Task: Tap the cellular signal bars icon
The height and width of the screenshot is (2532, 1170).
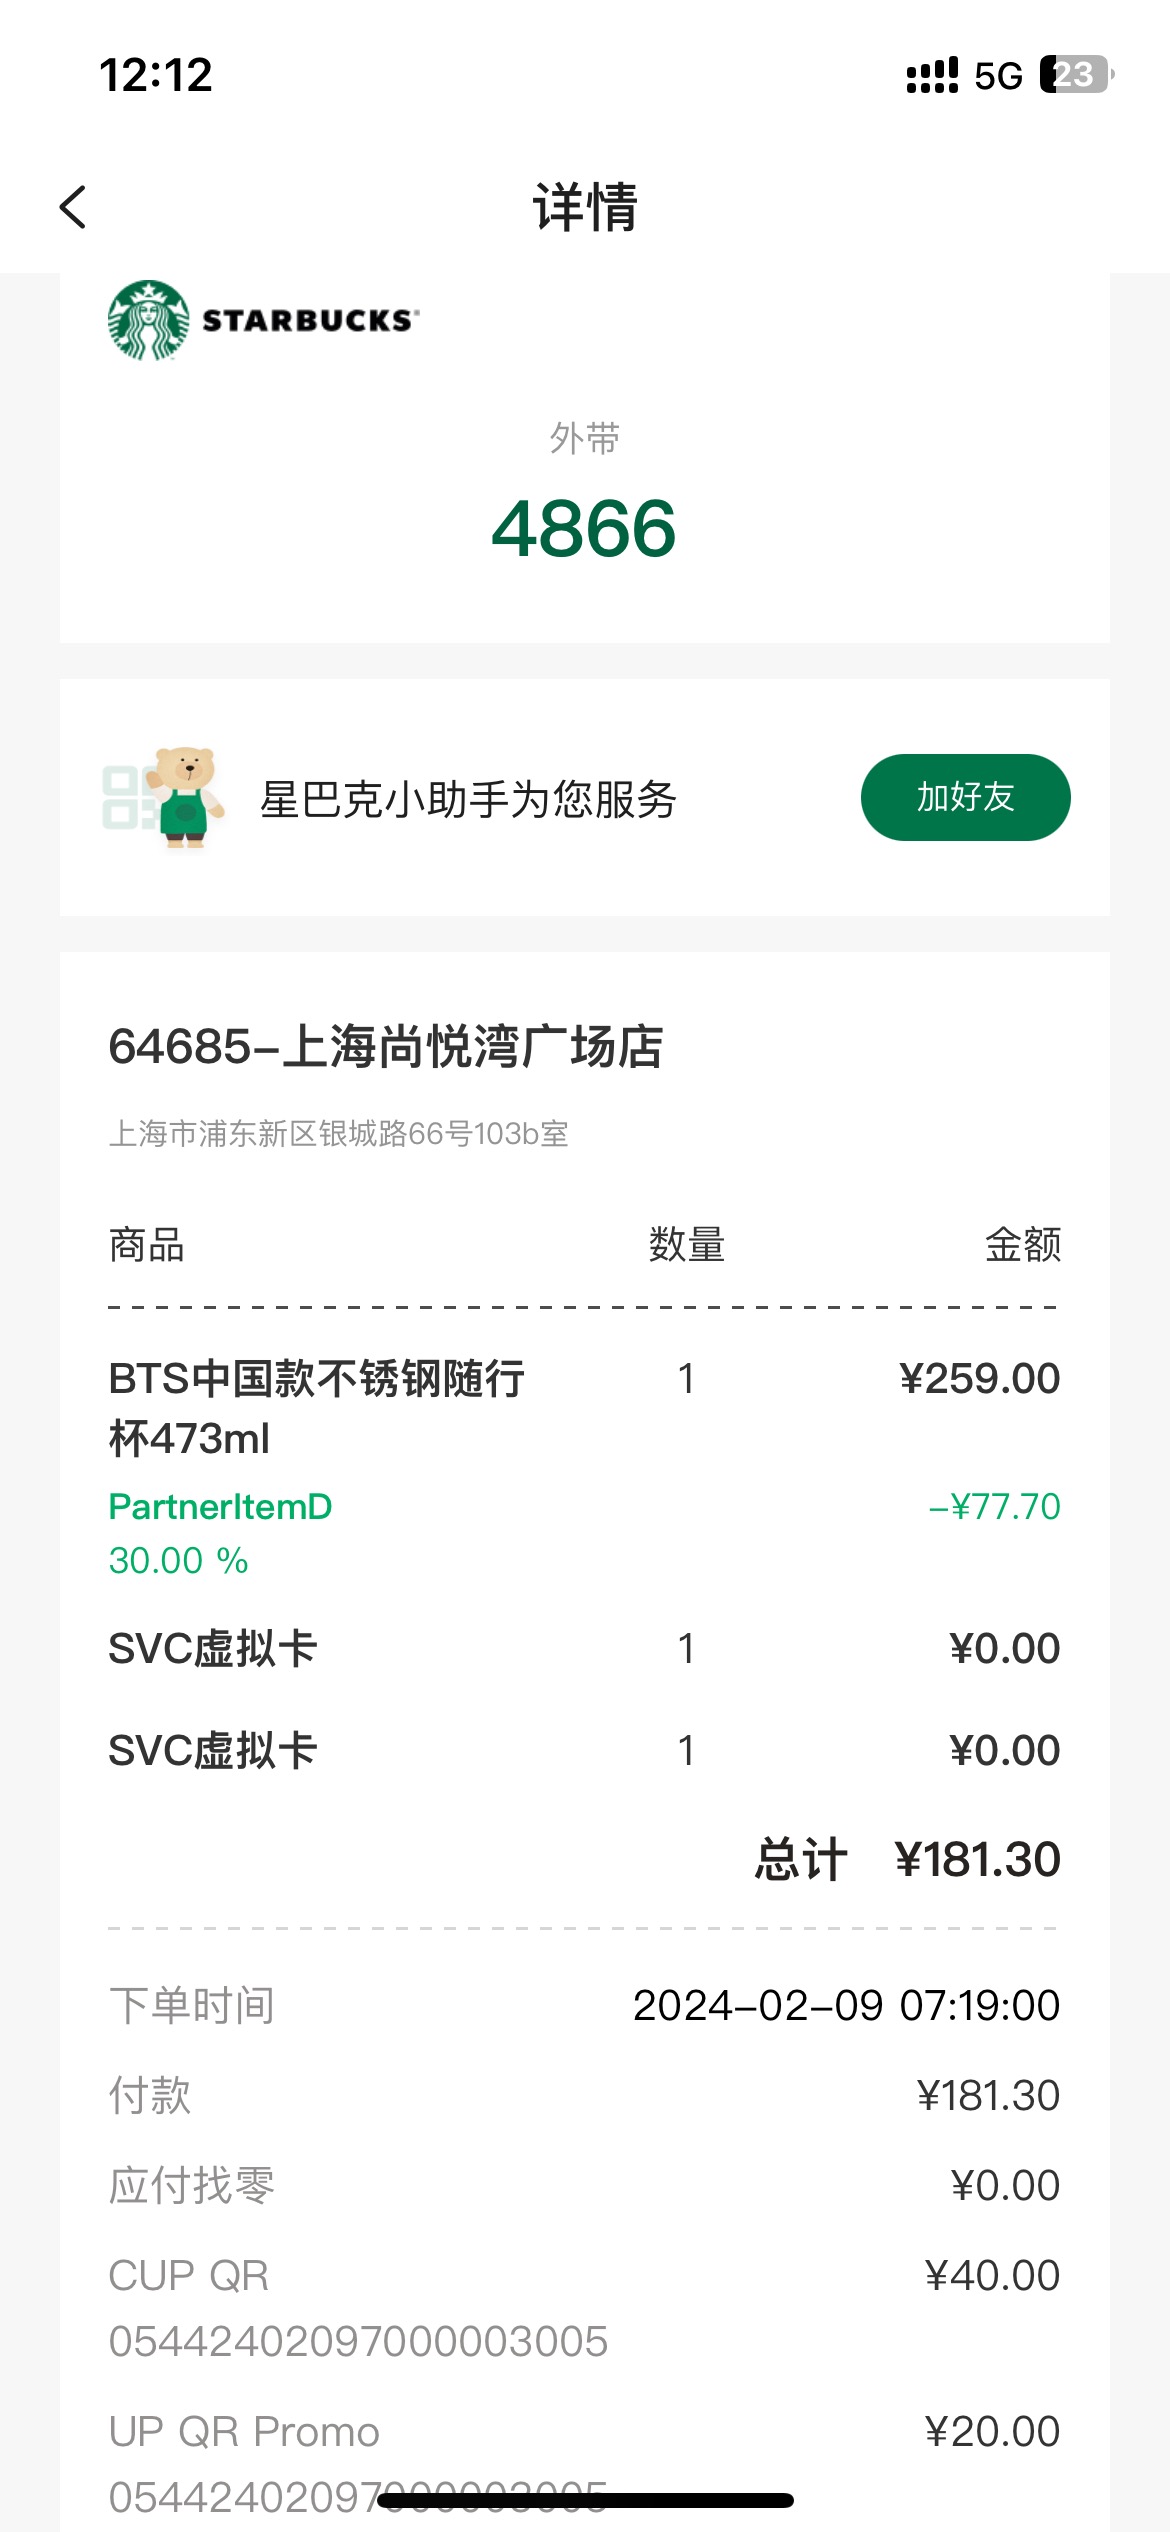Action: 932,75
